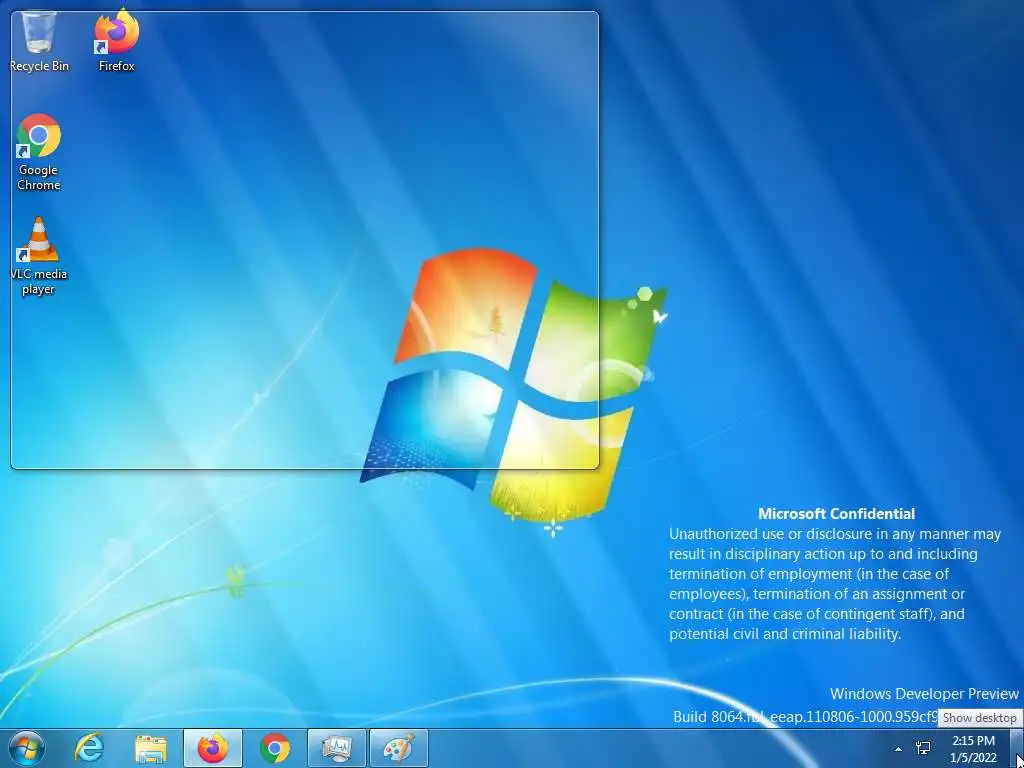This screenshot has height=768, width=1024.
Task: Click the network status tray icon
Action: pos(923,748)
